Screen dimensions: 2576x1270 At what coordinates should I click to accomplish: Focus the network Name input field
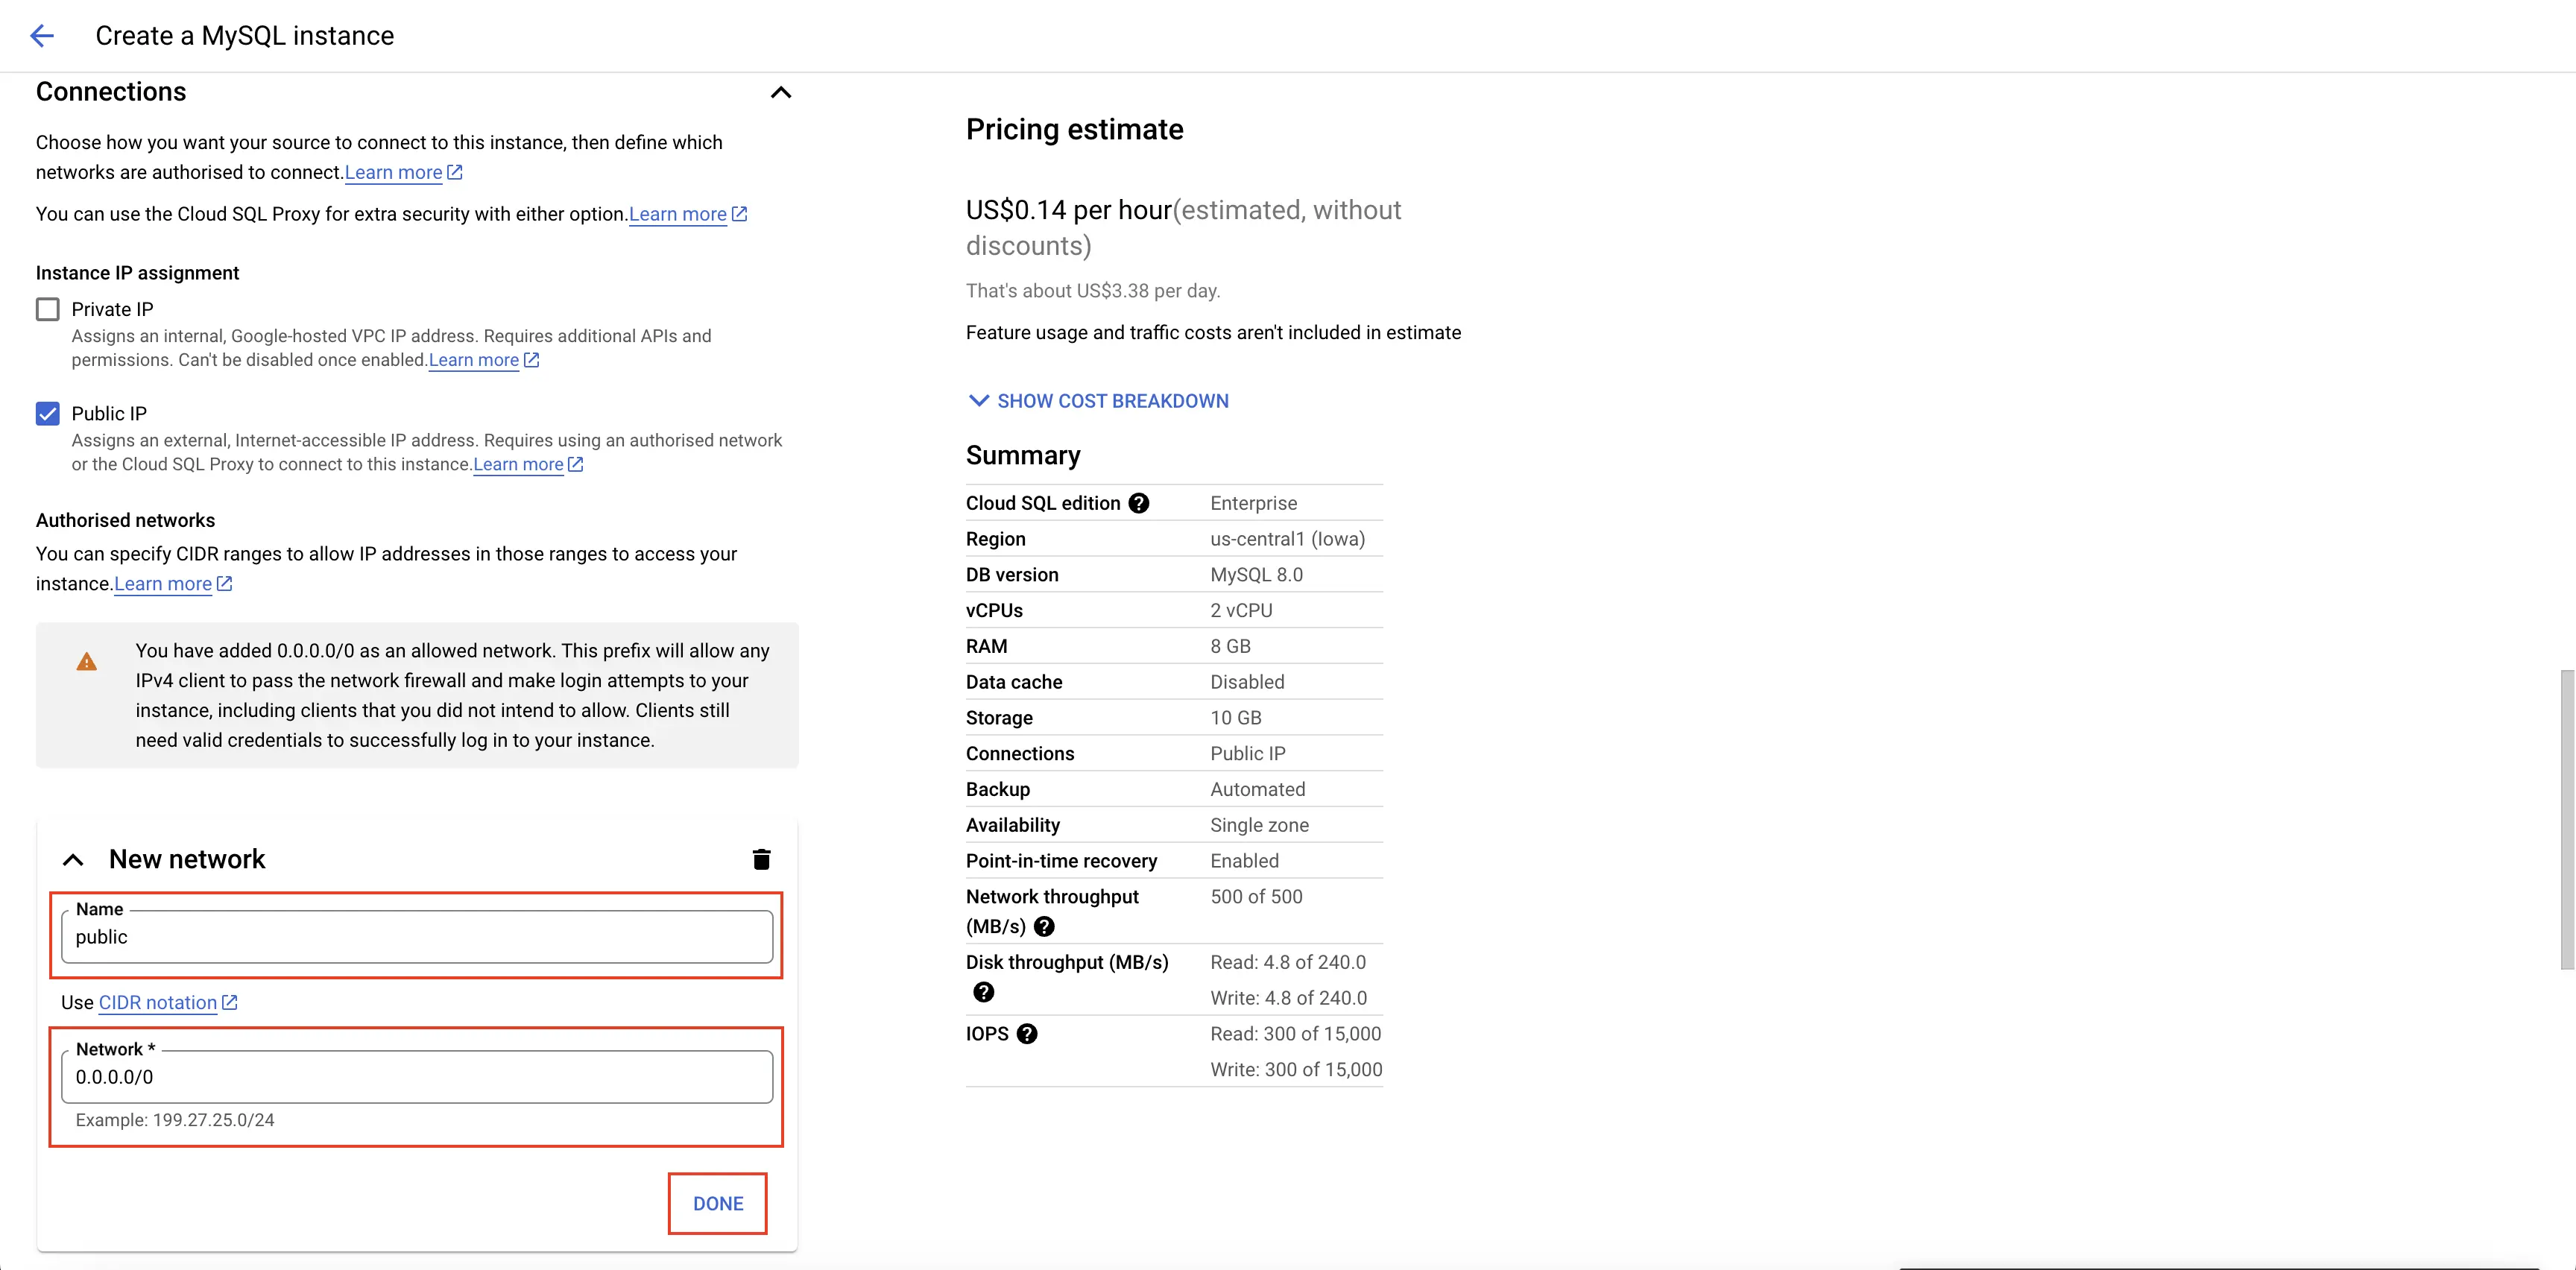pyautogui.click(x=417, y=937)
